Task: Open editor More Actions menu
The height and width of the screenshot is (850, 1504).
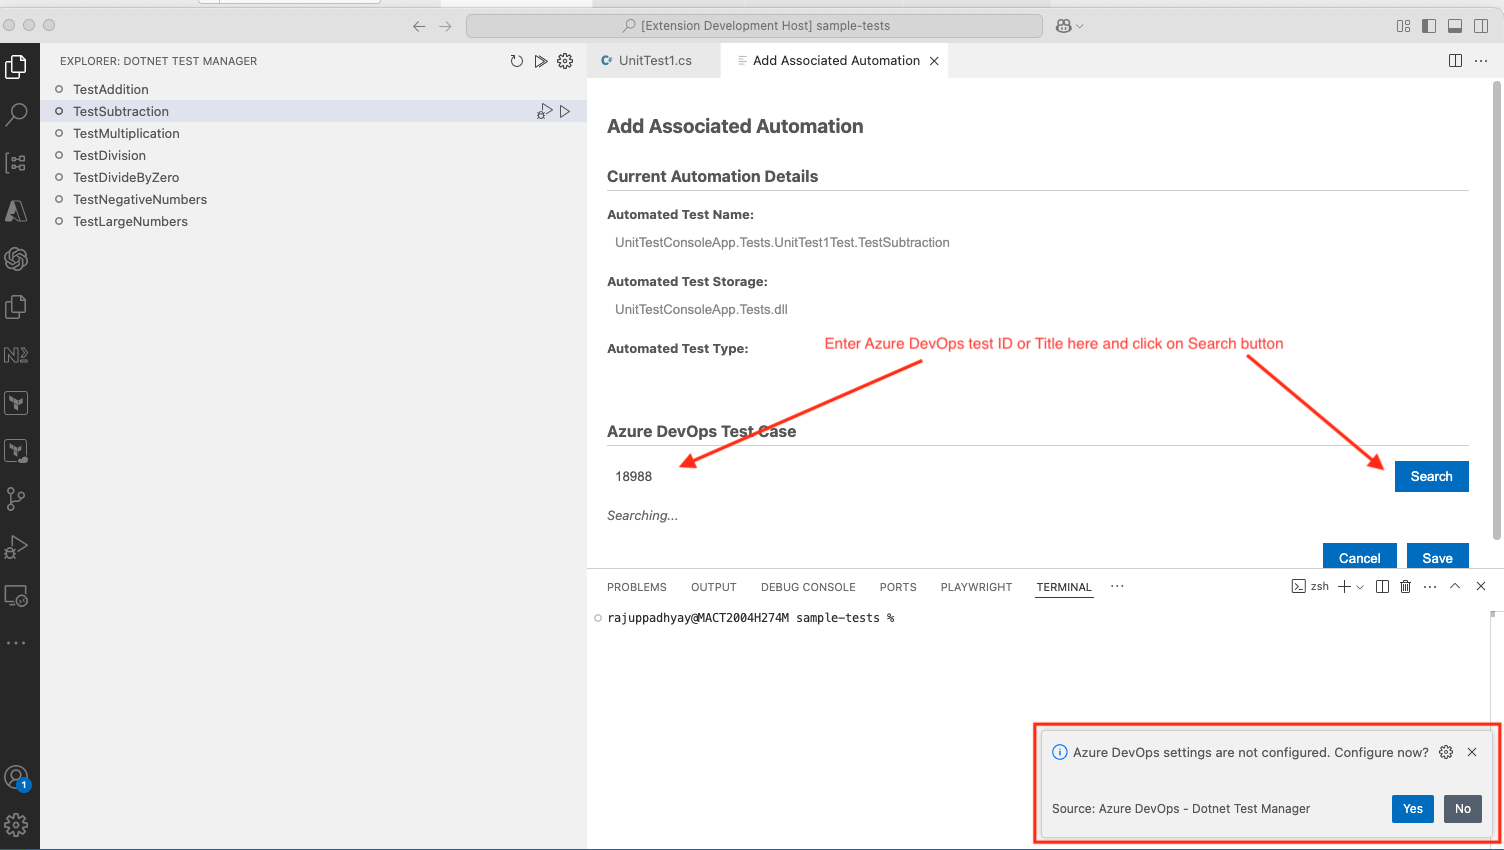Action: tap(1481, 61)
